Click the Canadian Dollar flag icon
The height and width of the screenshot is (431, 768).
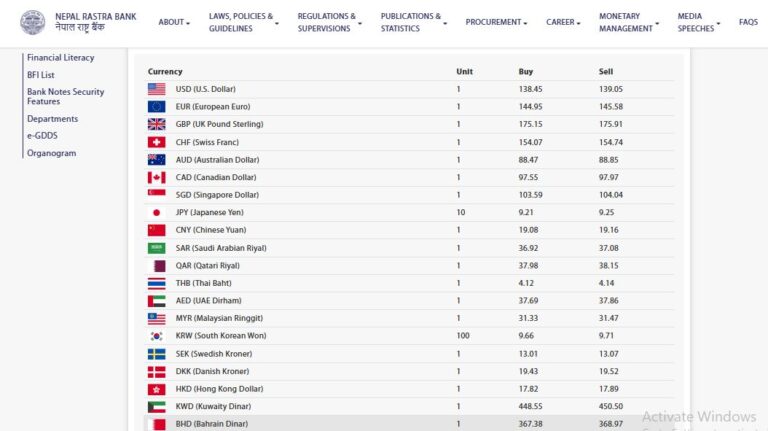tap(156, 177)
